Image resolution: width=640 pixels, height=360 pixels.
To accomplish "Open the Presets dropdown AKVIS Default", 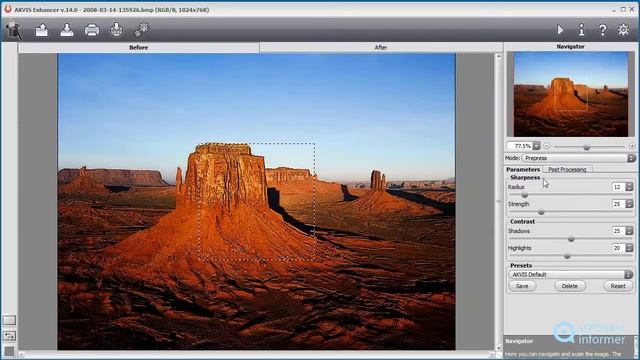I will (571, 274).
